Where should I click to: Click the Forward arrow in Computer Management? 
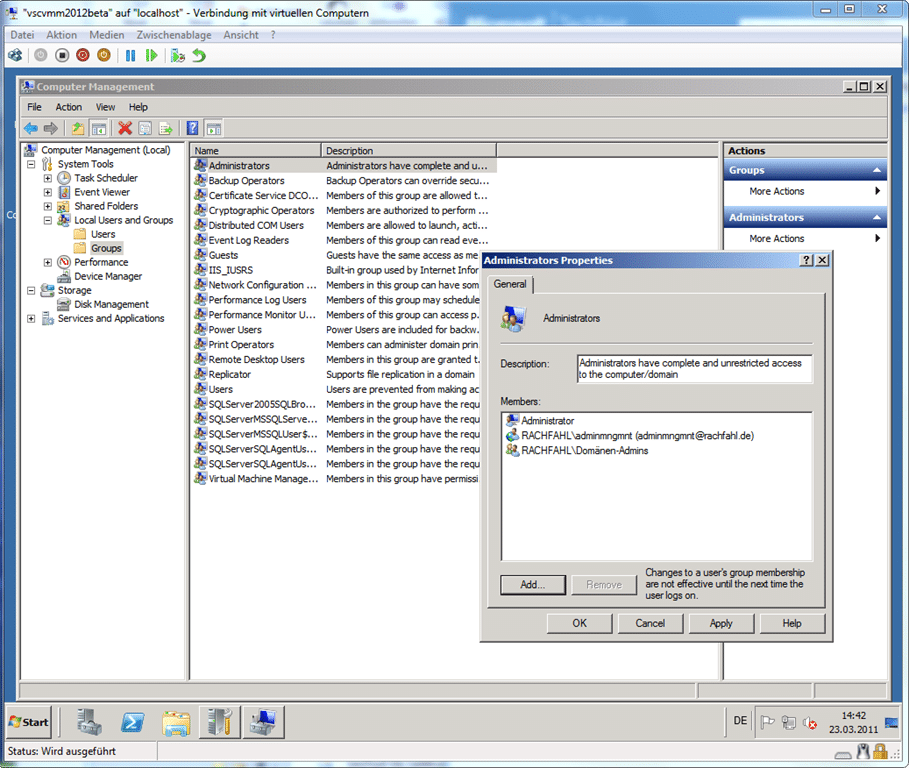point(51,128)
